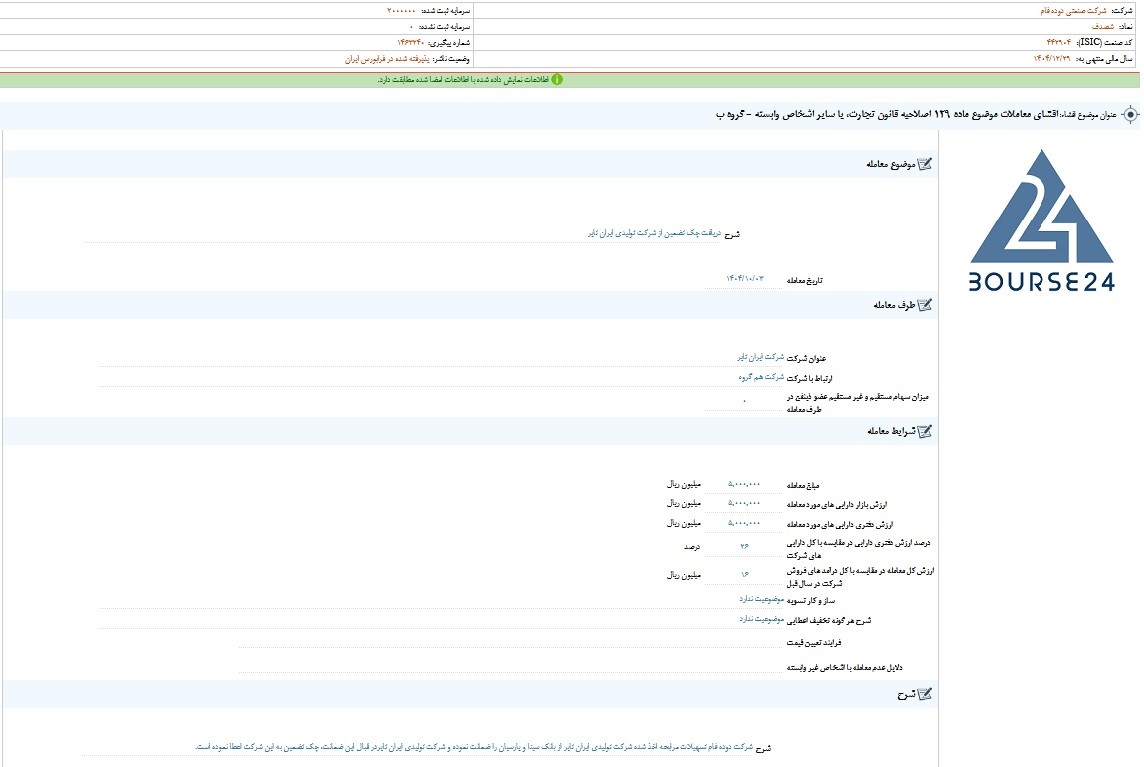Viewport: 1144px width, 767px height.
Task: Select the value in ارزش دفتری دارایی های مورد معامله row
Action: [x=744, y=523]
